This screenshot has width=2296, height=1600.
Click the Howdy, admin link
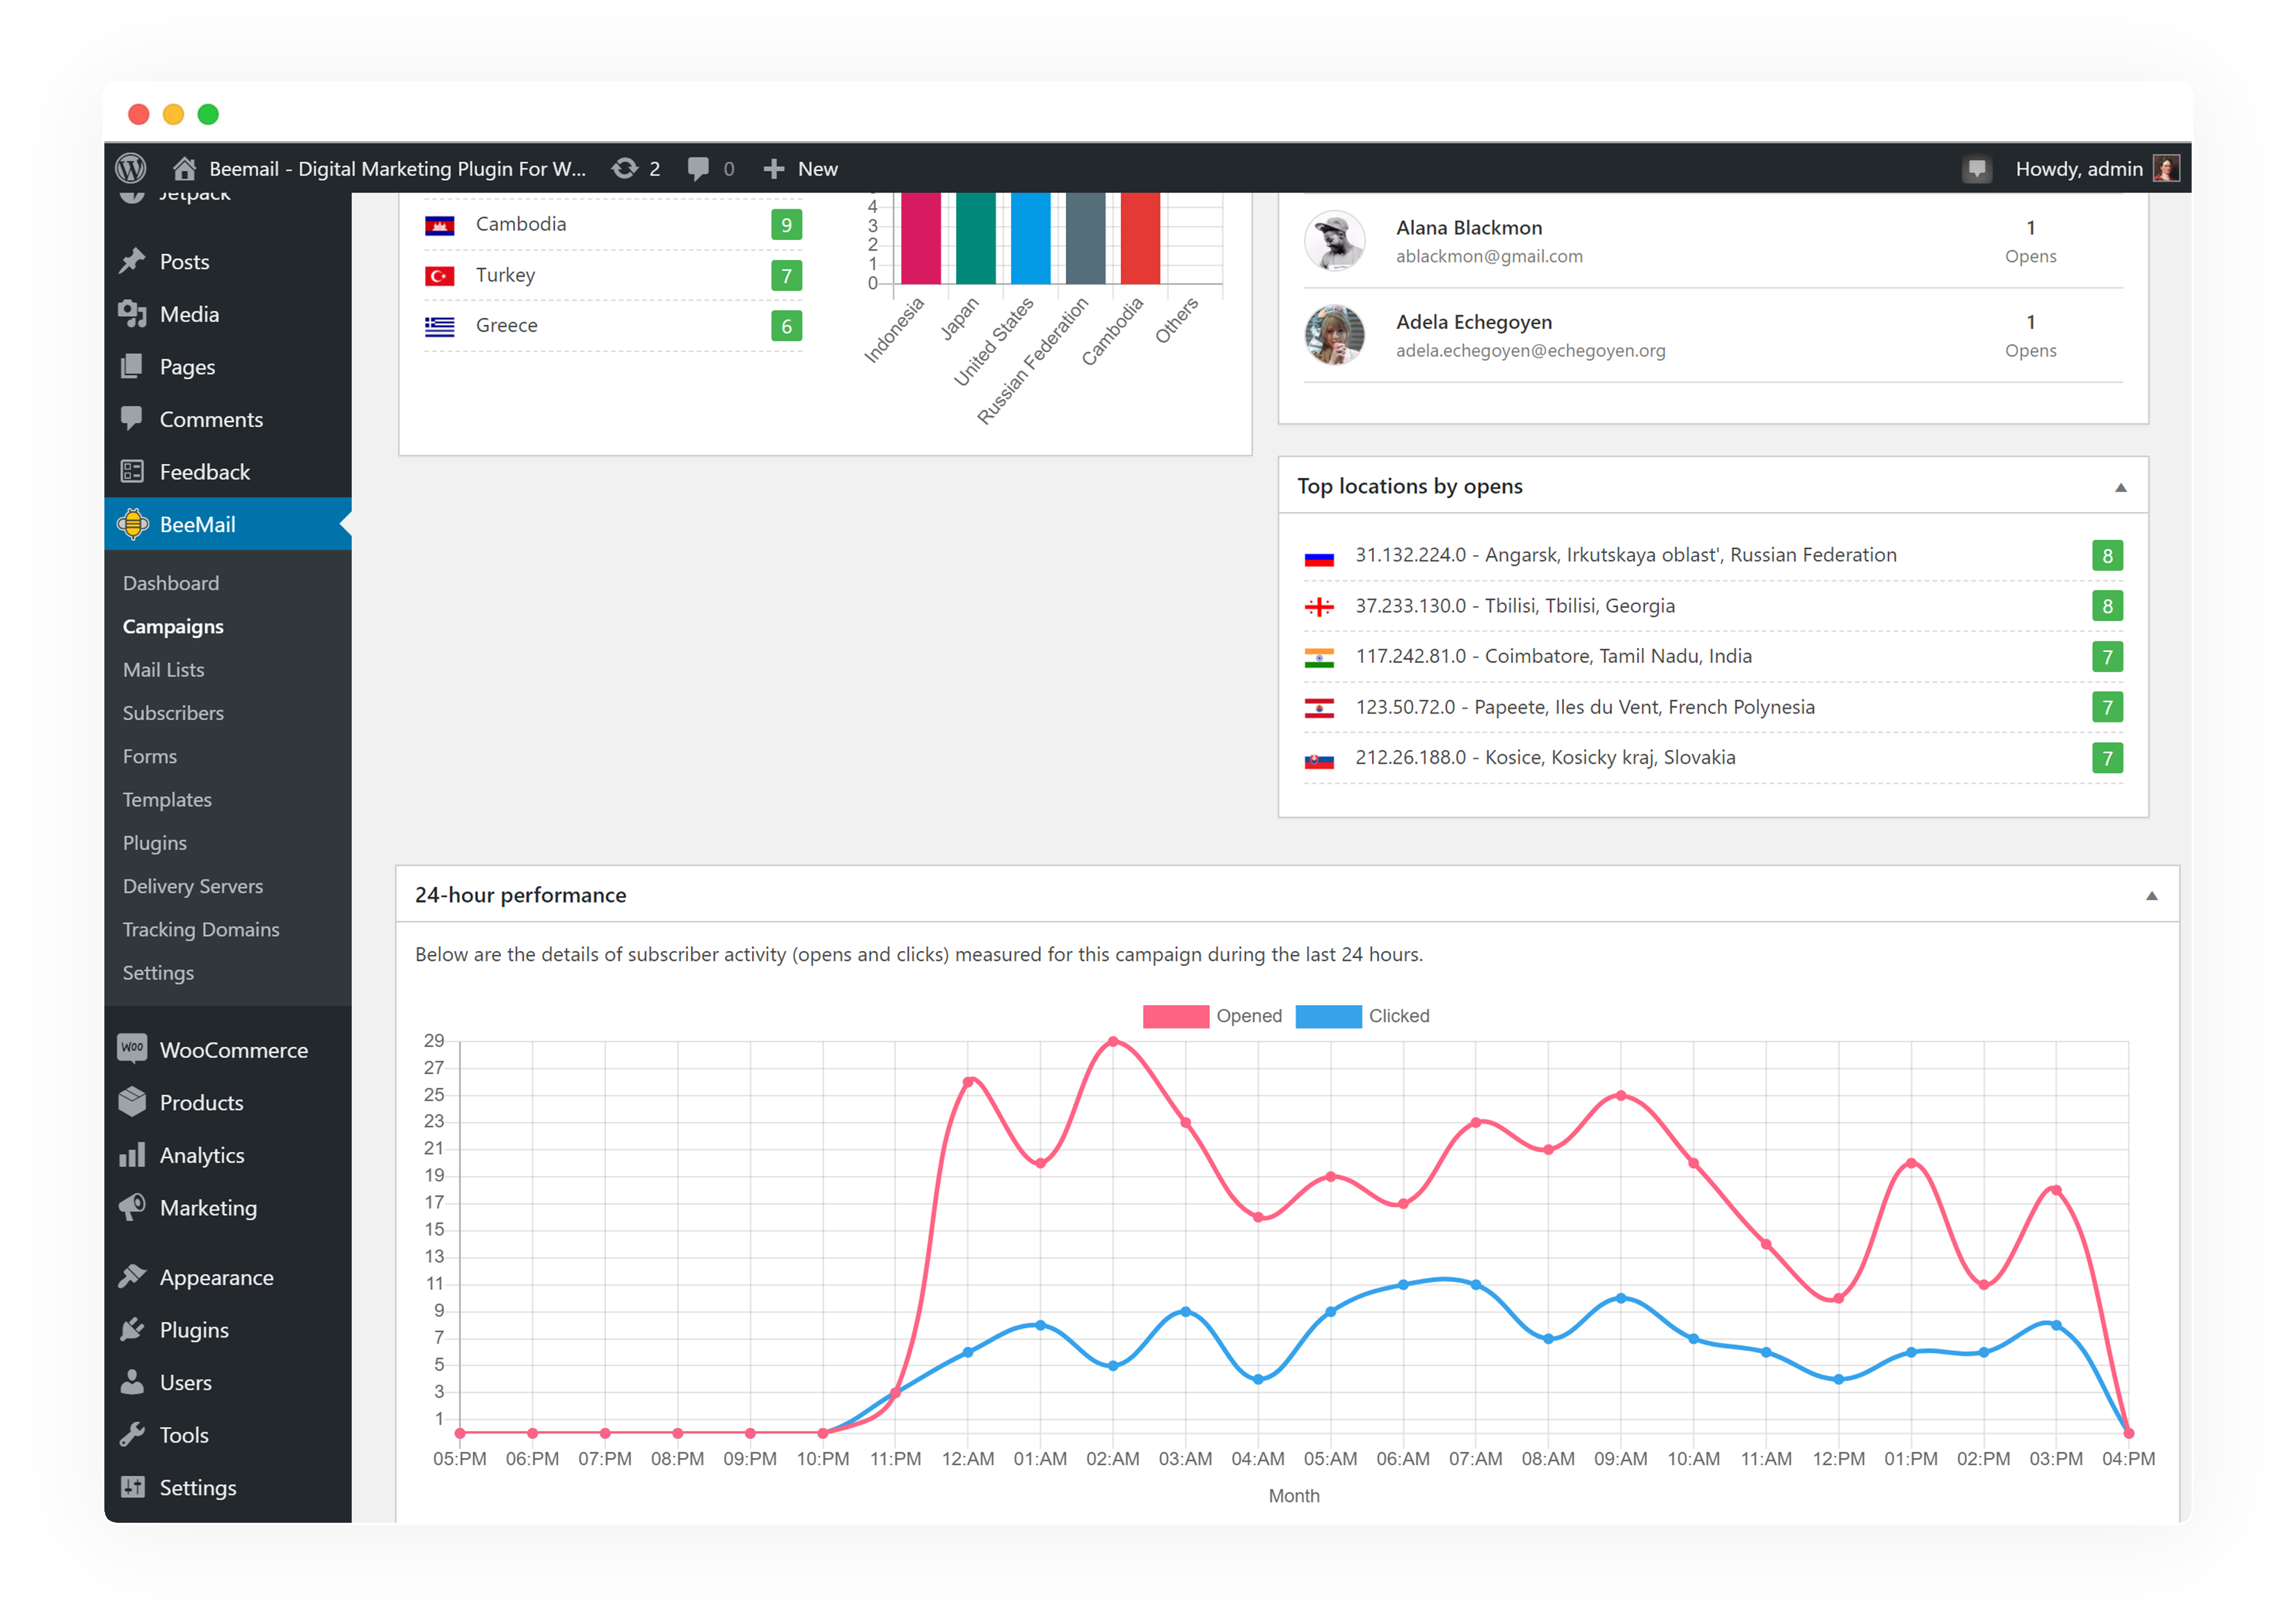click(2078, 168)
